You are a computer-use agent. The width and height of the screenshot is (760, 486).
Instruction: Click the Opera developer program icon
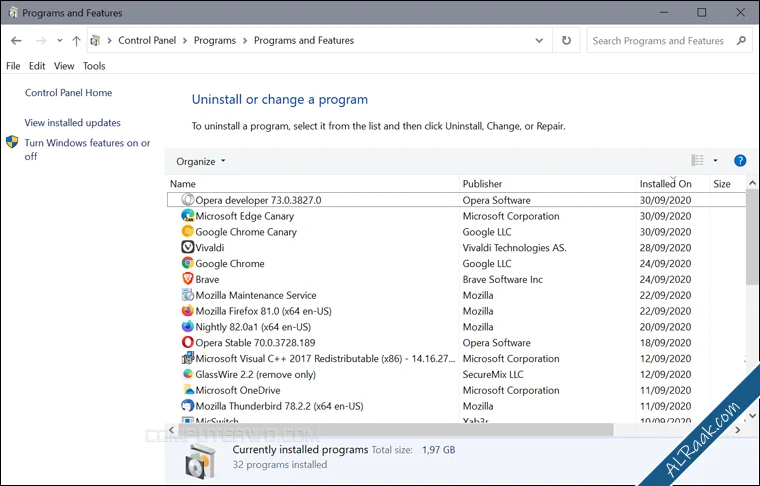188,200
